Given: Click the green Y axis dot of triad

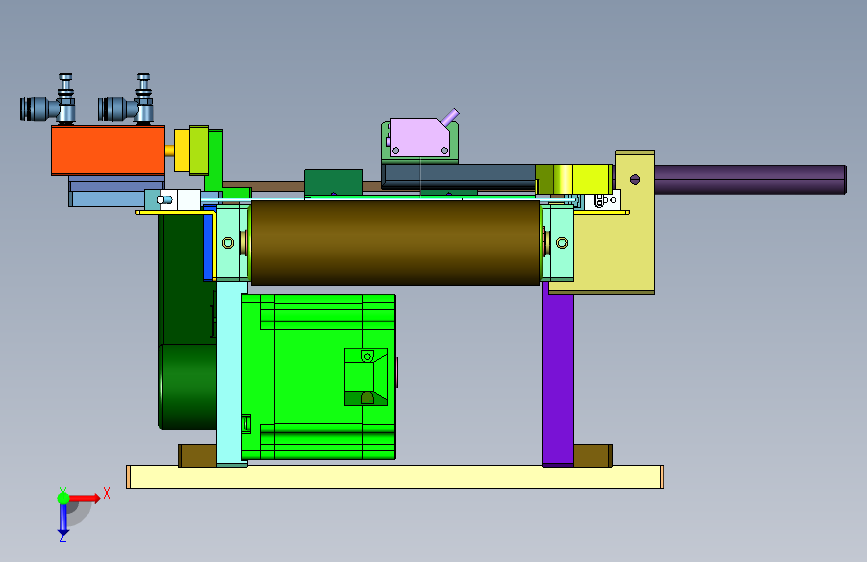Looking at the screenshot, I should (64, 498).
